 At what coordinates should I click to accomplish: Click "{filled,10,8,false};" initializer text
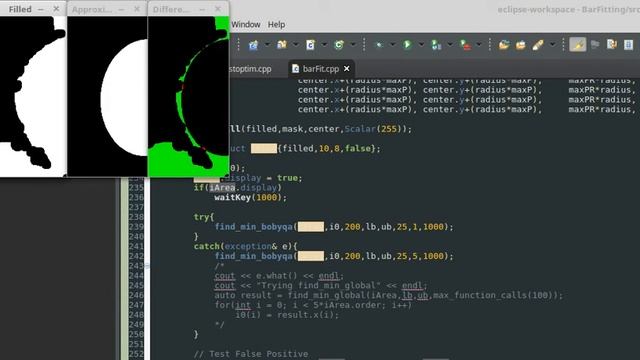329,149
